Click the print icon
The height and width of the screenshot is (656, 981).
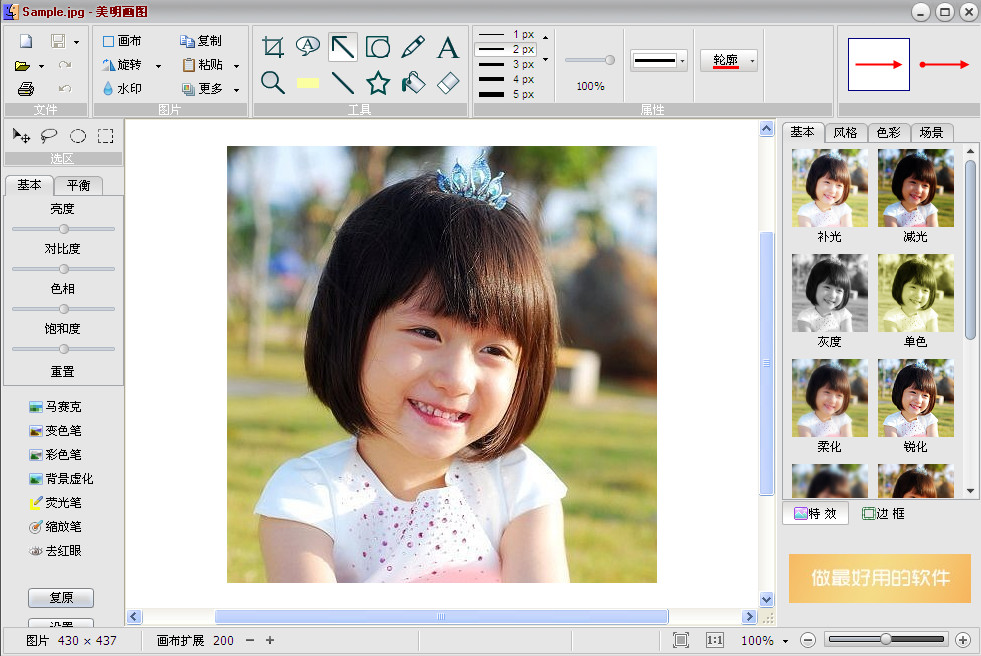(26, 89)
